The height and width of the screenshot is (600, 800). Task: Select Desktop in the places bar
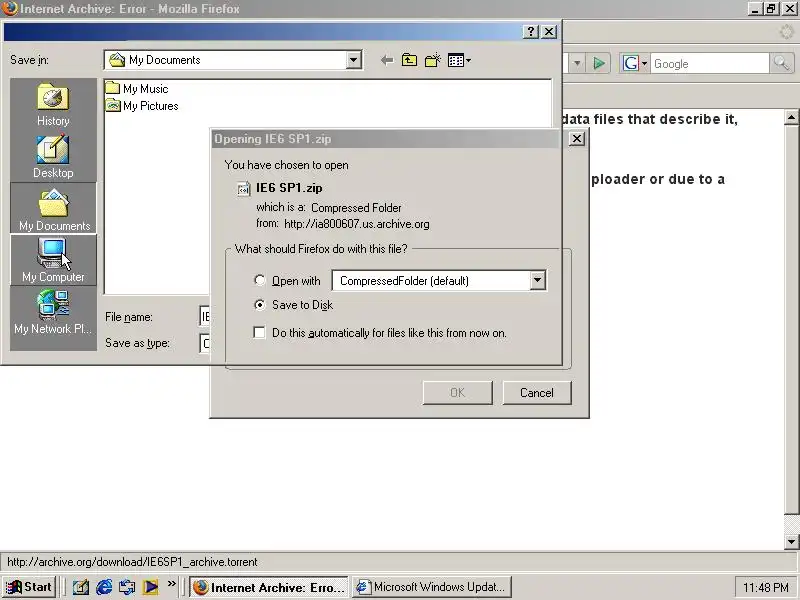[53, 157]
